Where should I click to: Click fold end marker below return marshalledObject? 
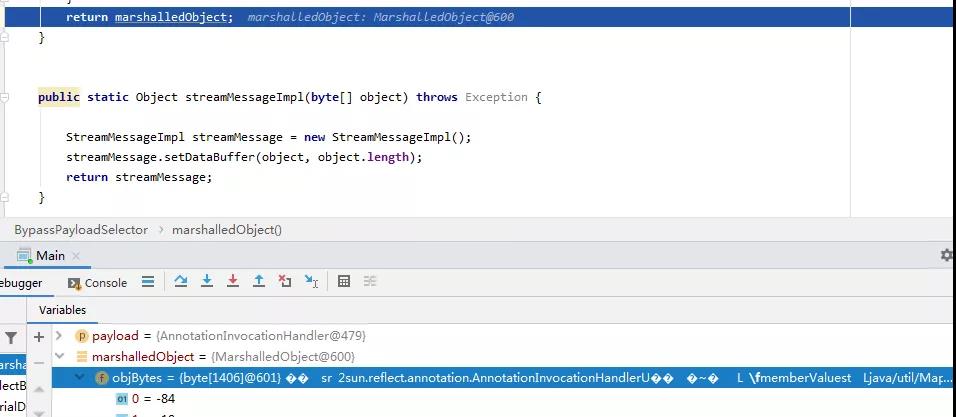coord(4,37)
